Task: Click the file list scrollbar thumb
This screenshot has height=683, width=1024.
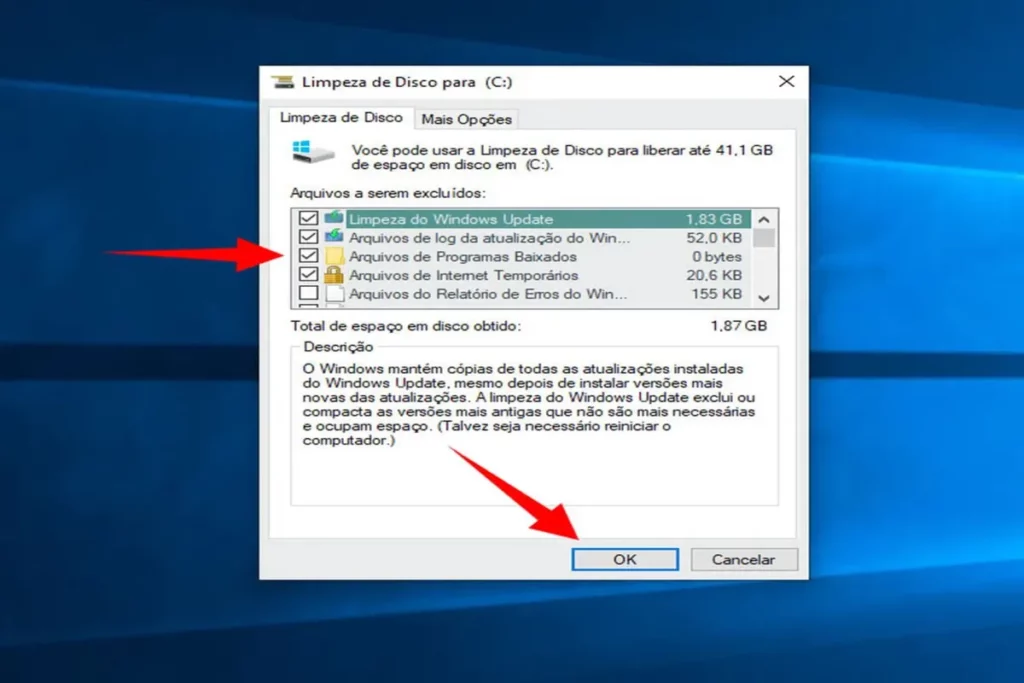Action: [764, 238]
